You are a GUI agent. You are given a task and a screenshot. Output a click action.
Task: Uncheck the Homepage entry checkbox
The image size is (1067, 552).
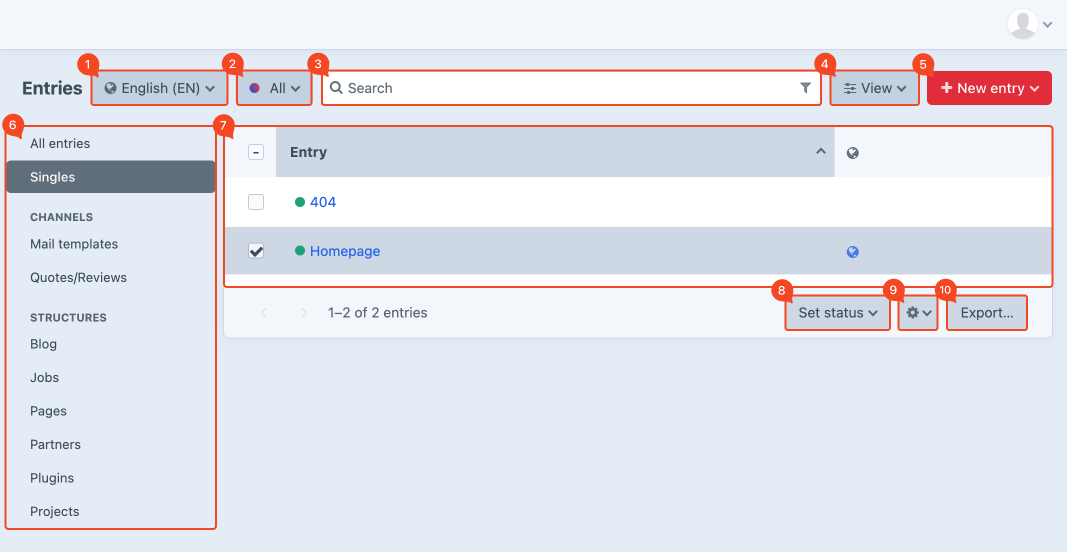(x=256, y=252)
